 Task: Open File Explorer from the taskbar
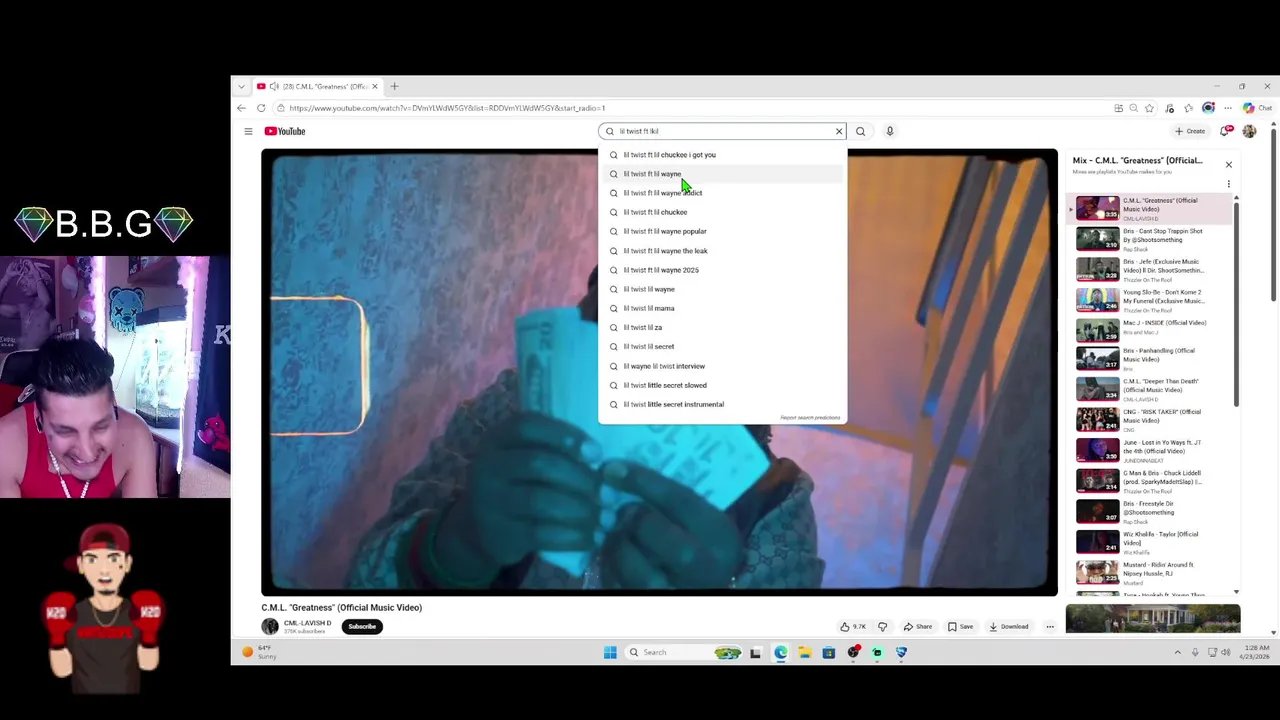804,652
